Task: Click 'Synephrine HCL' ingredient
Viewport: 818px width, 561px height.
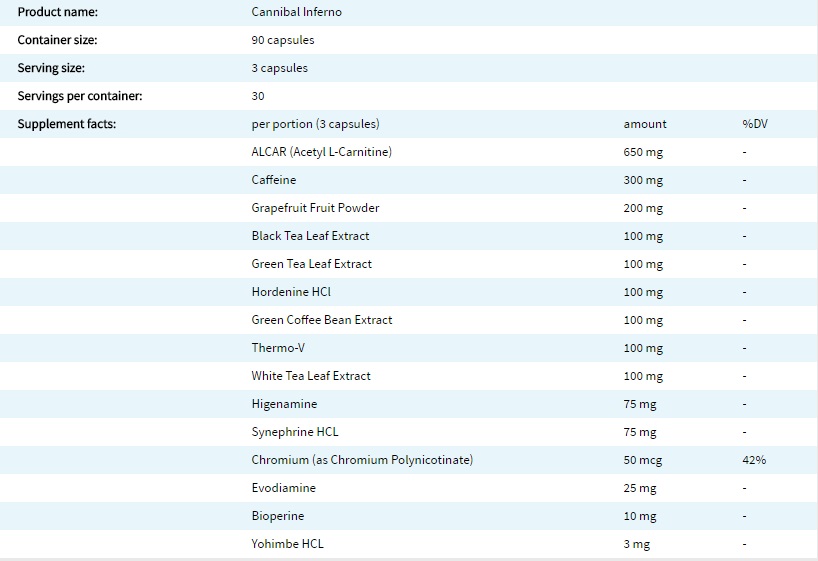Action: (x=295, y=433)
